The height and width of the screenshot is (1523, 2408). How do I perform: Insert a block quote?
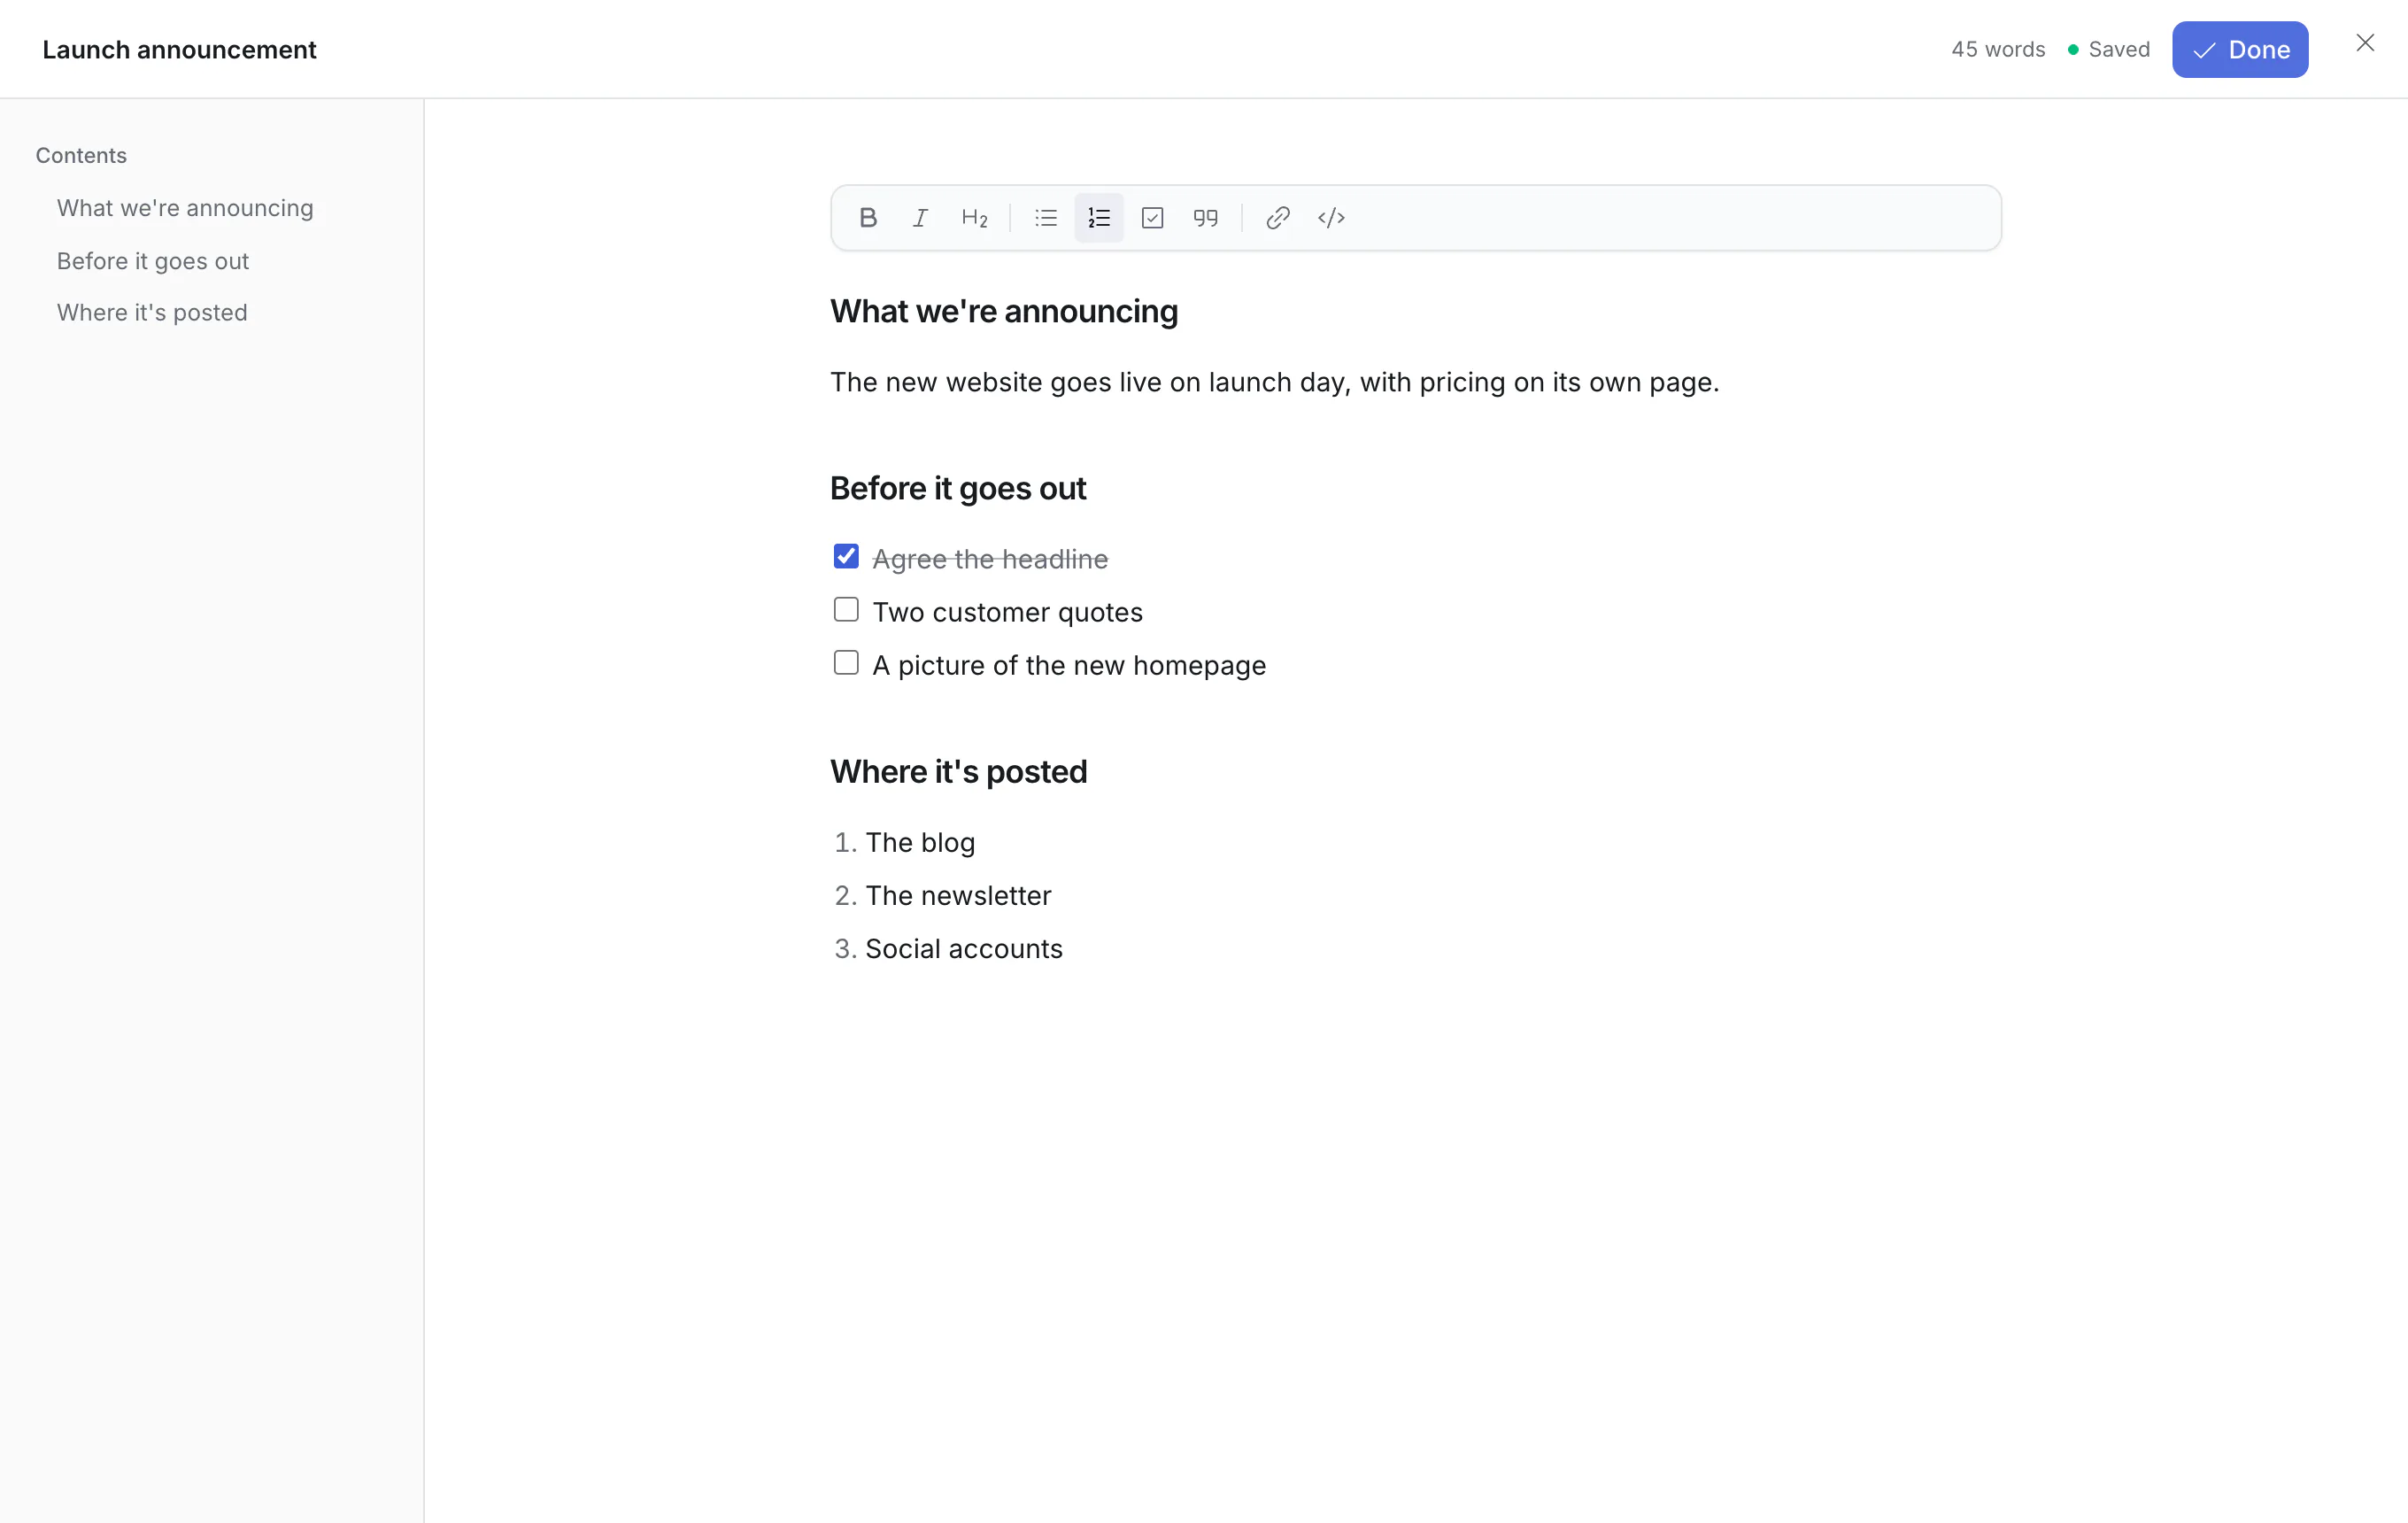1206,218
